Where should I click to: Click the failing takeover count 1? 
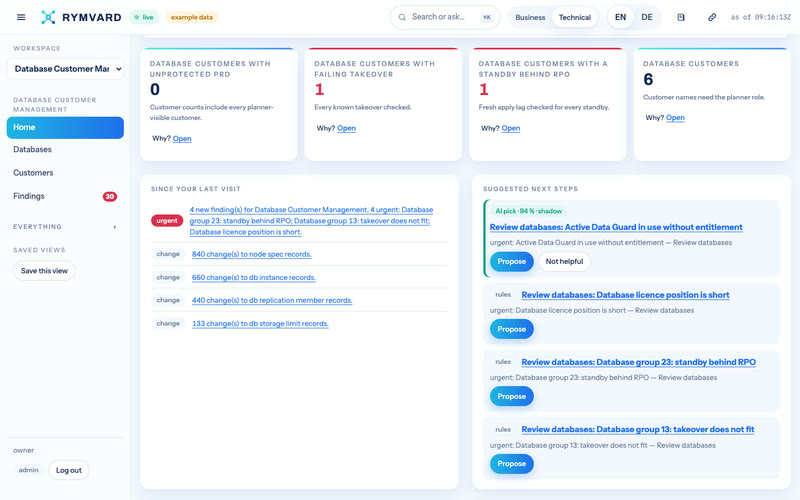pyautogui.click(x=319, y=90)
